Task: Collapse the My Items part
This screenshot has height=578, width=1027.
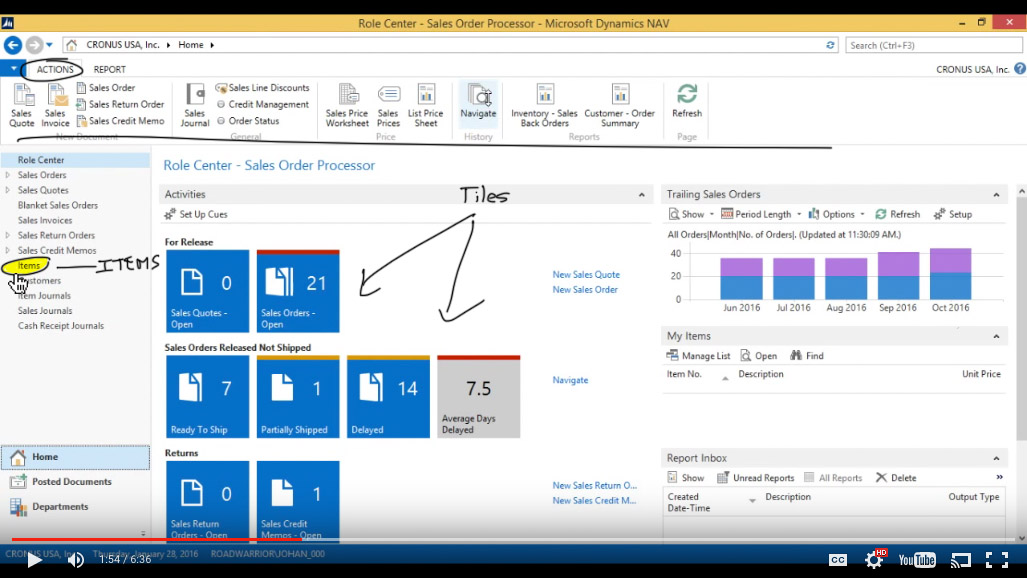Action: point(996,336)
